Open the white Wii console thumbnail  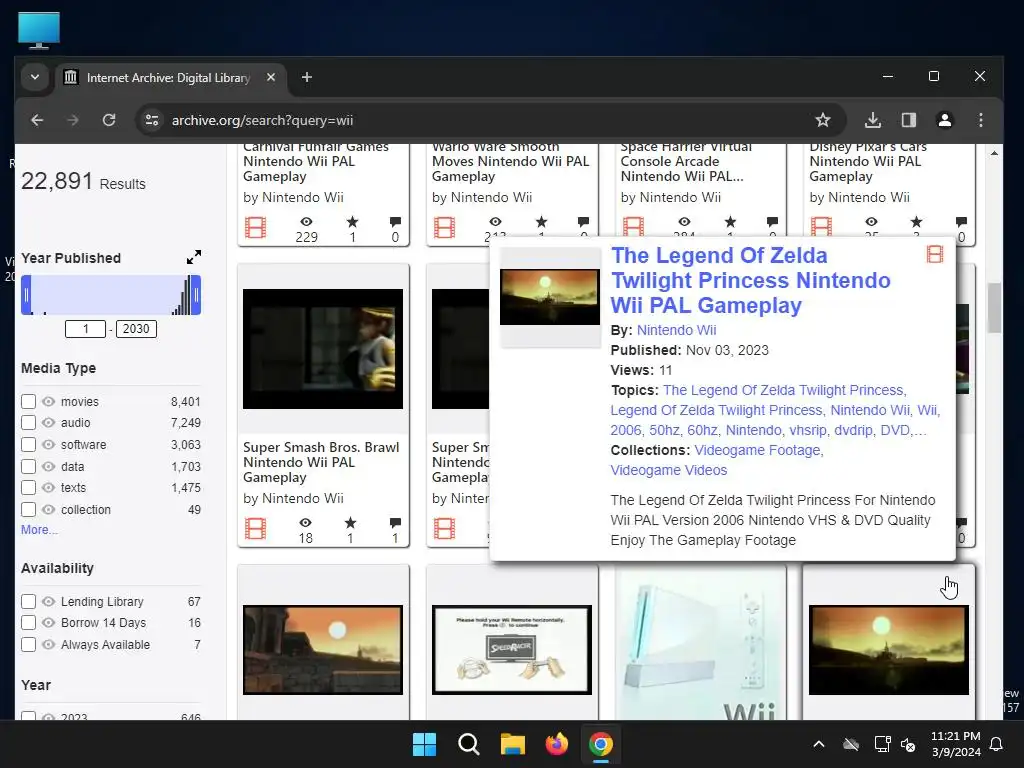(x=701, y=643)
